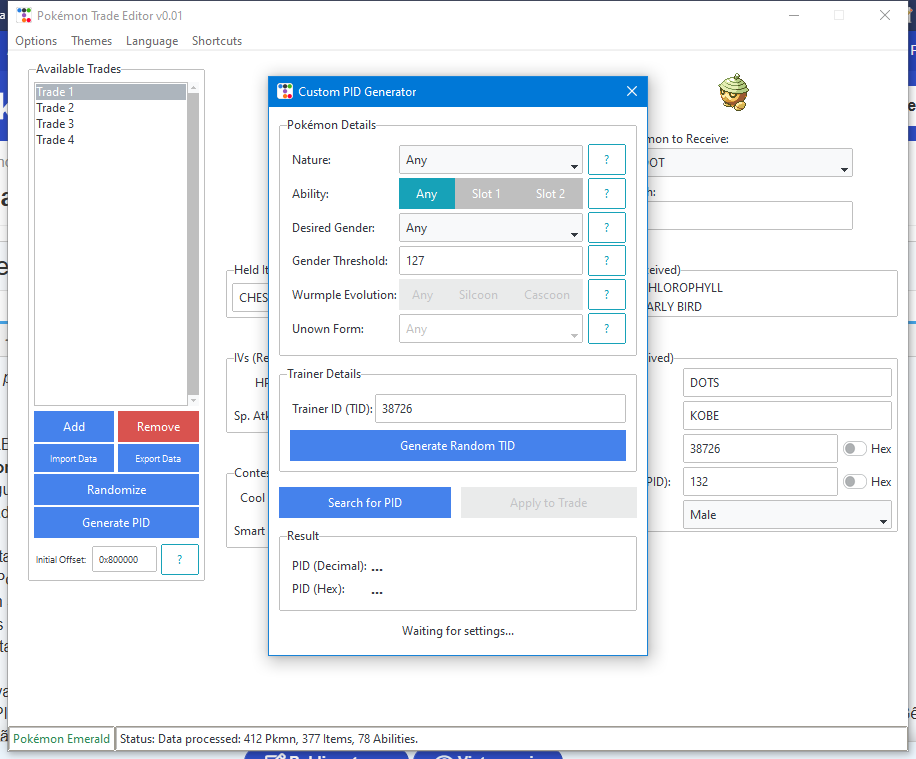Select Trade 3 in the list

click(x=56, y=124)
